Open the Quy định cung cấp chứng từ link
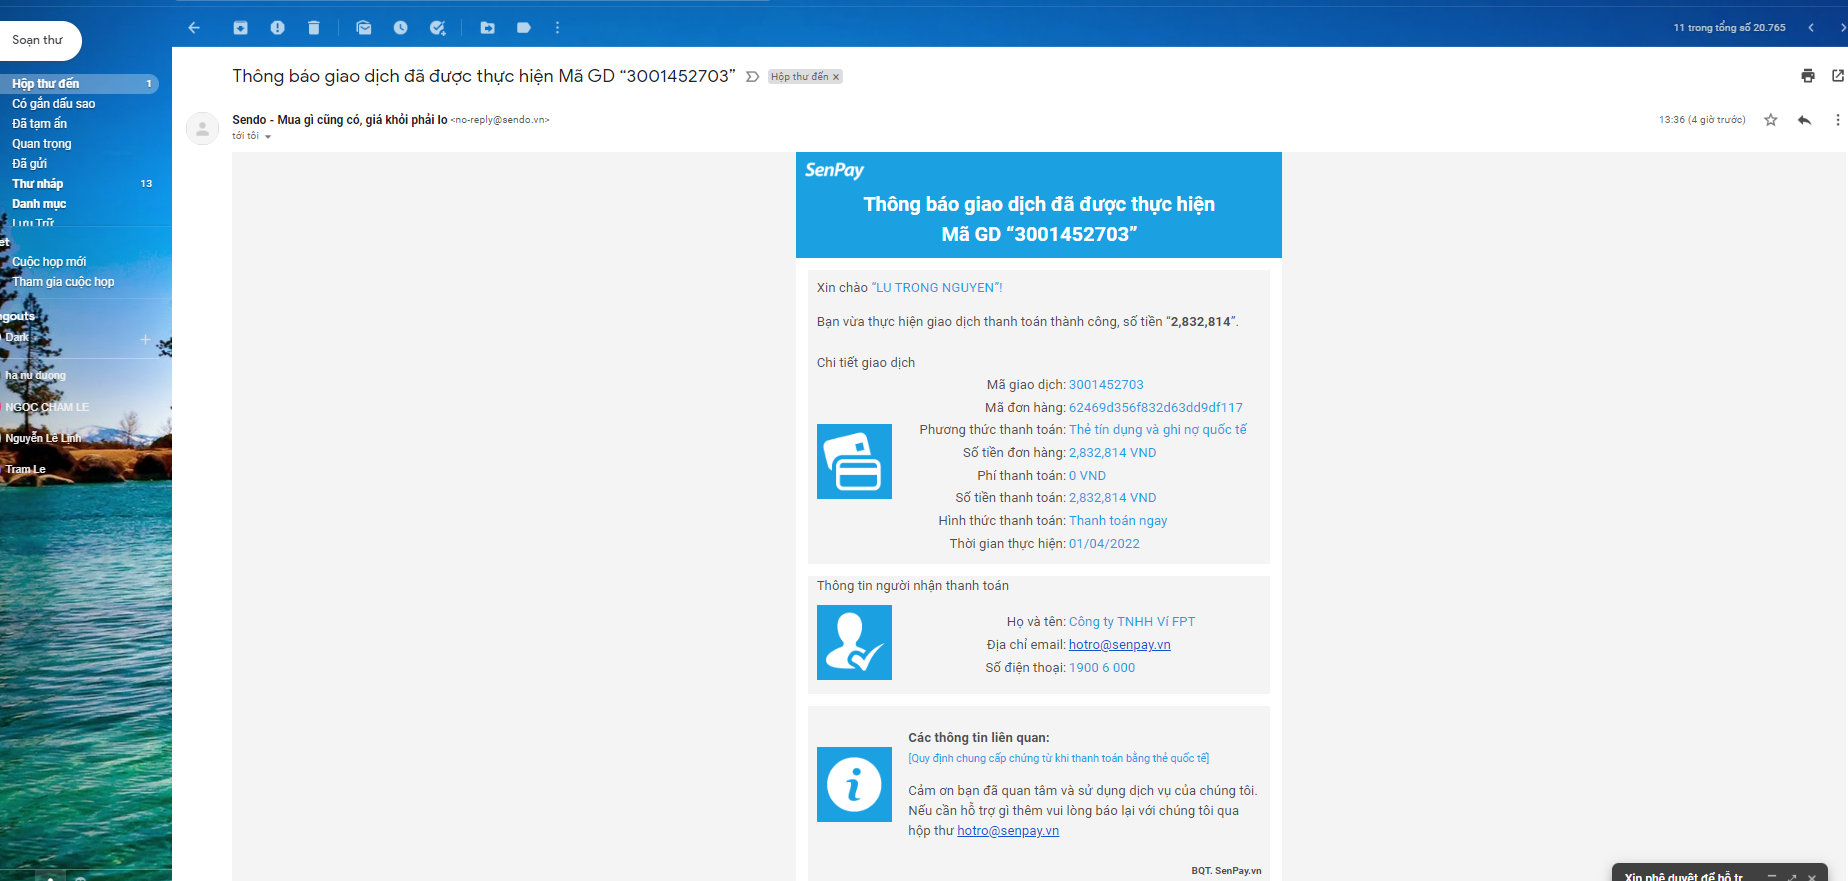 tap(1059, 759)
